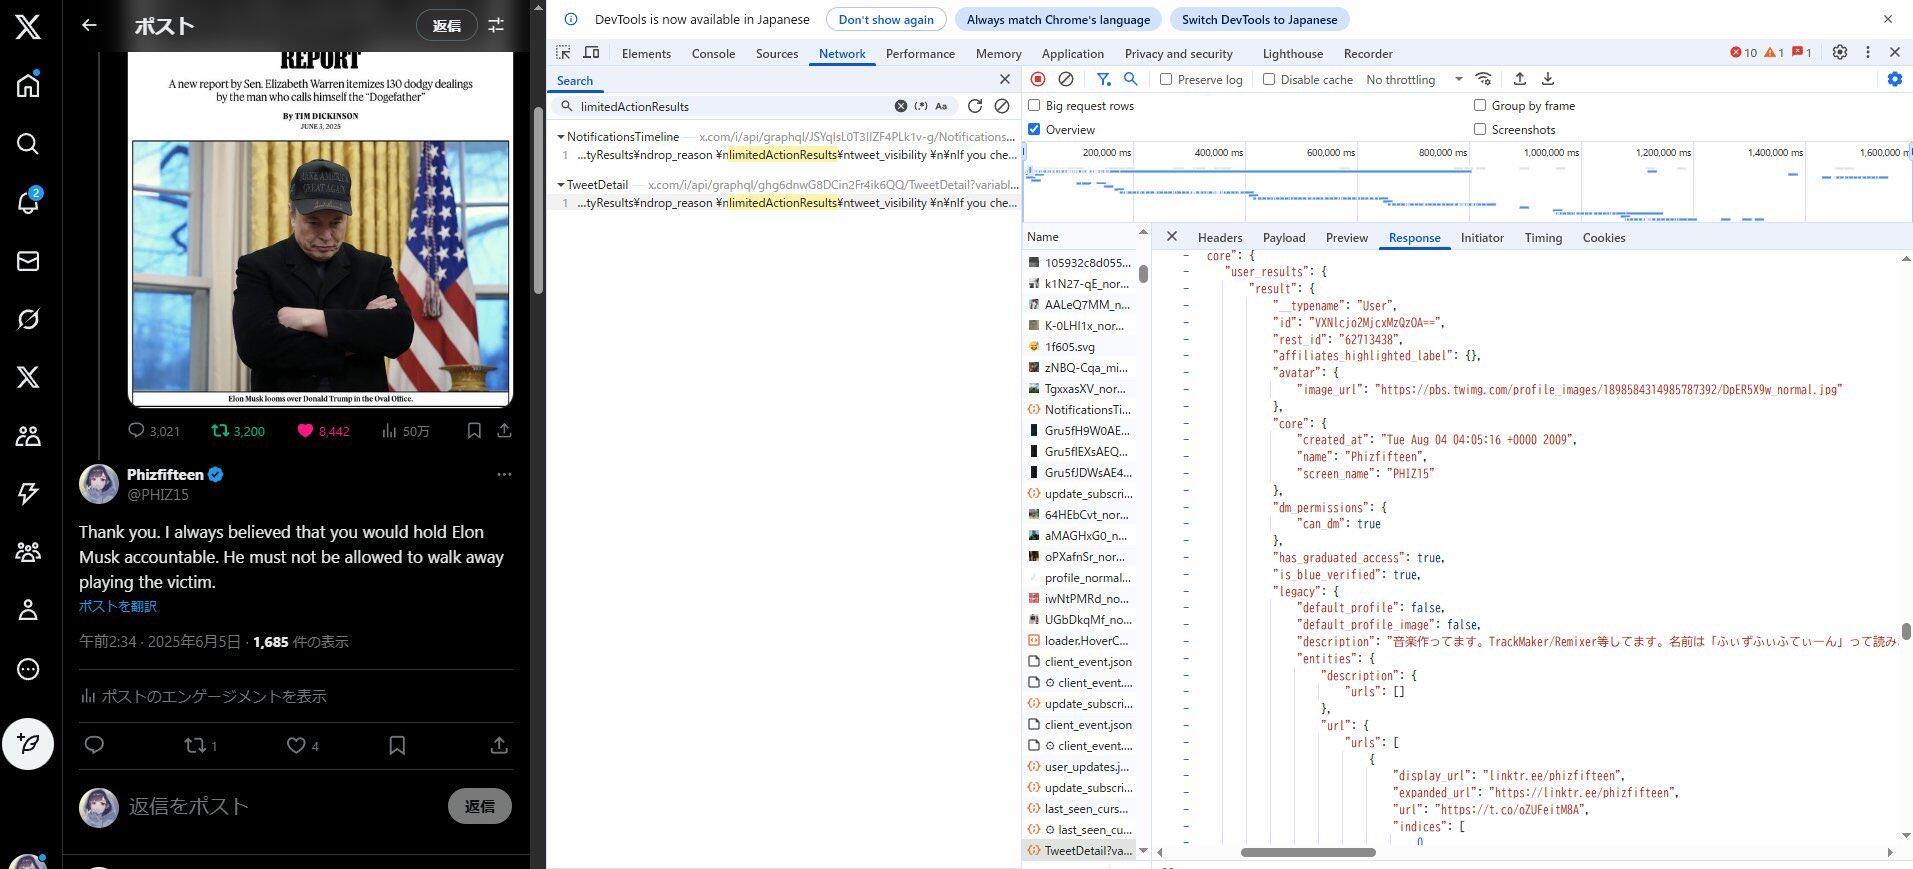Viewport: 1913px width, 869px height.
Task: Open ポストのエンゲージメントを表示 link
Action: coord(203,696)
